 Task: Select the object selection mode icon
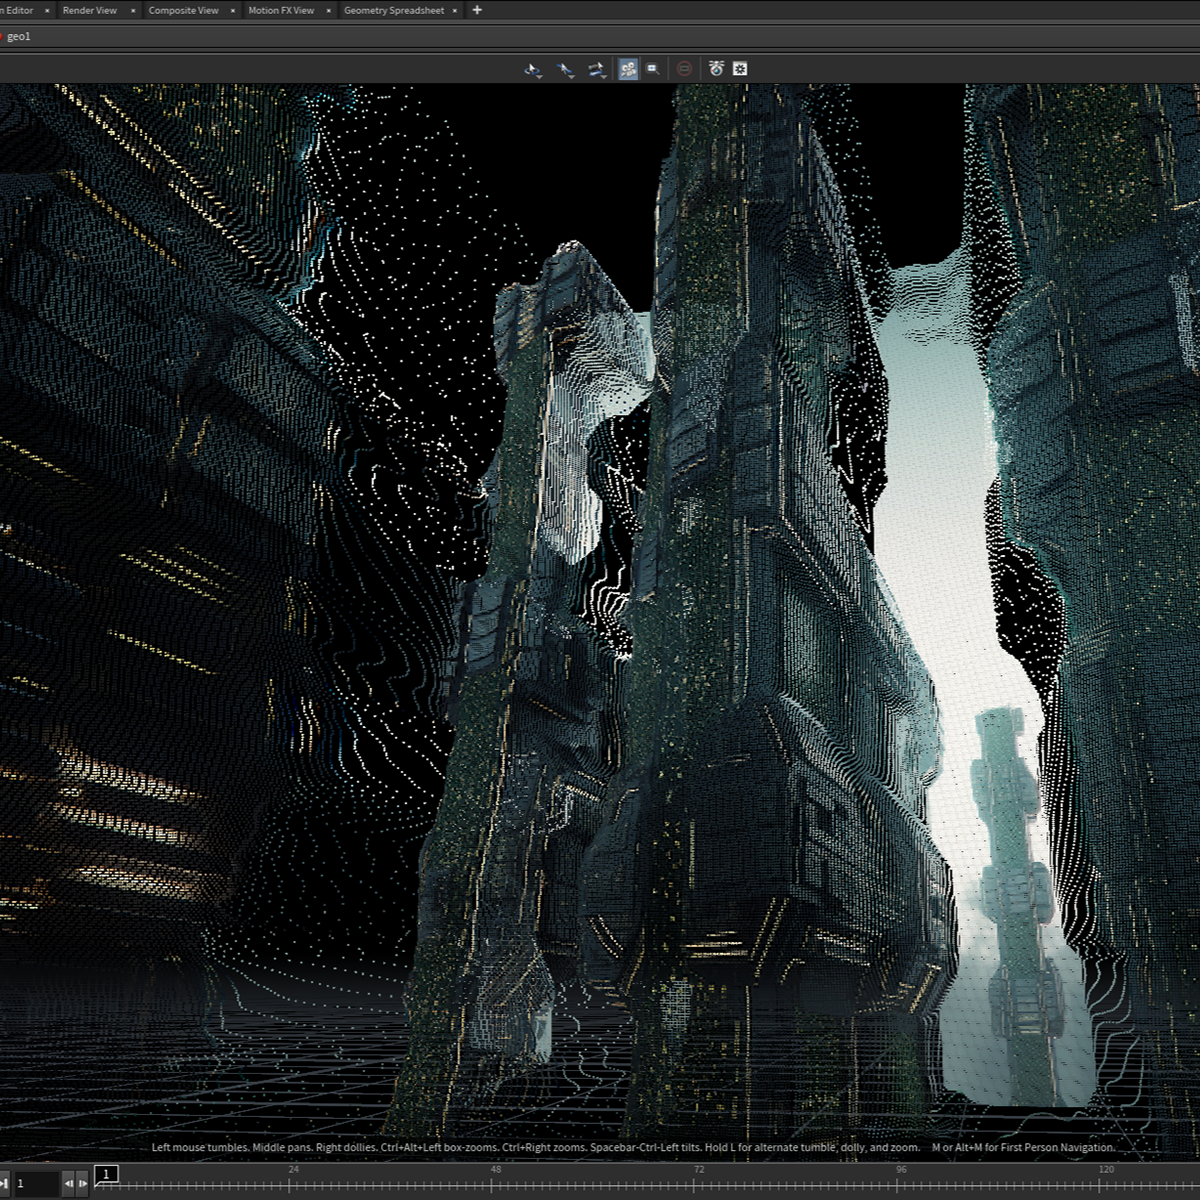[533, 69]
